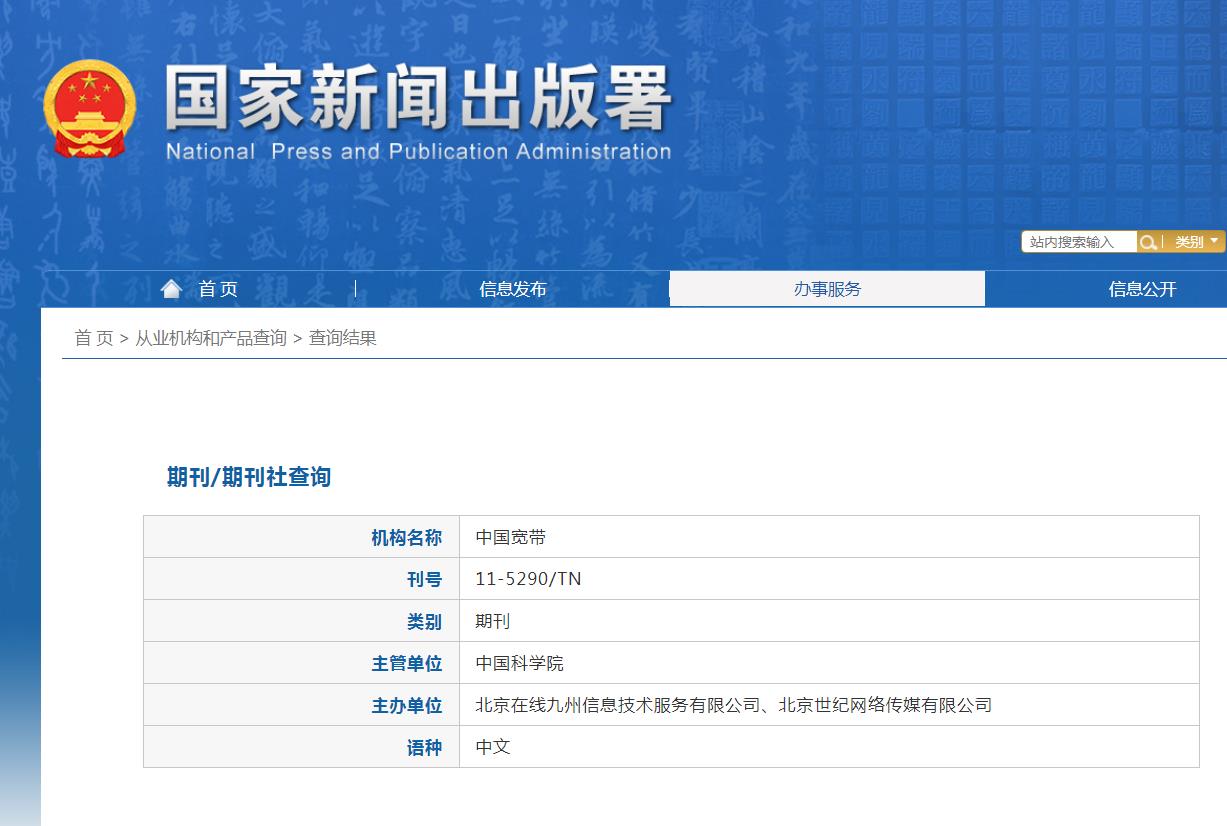The height and width of the screenshot is (826, 1227).
Task: Select the 语种 row showing 中文
Action: tap(491, 747)
